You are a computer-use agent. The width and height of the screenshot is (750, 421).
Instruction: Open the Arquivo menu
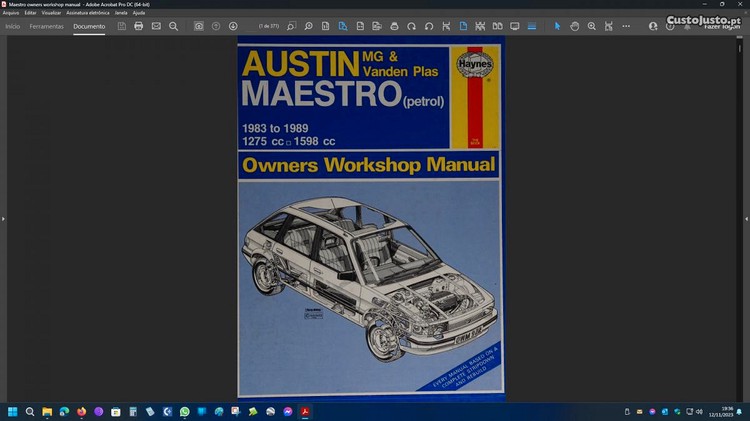pos(11,13)
